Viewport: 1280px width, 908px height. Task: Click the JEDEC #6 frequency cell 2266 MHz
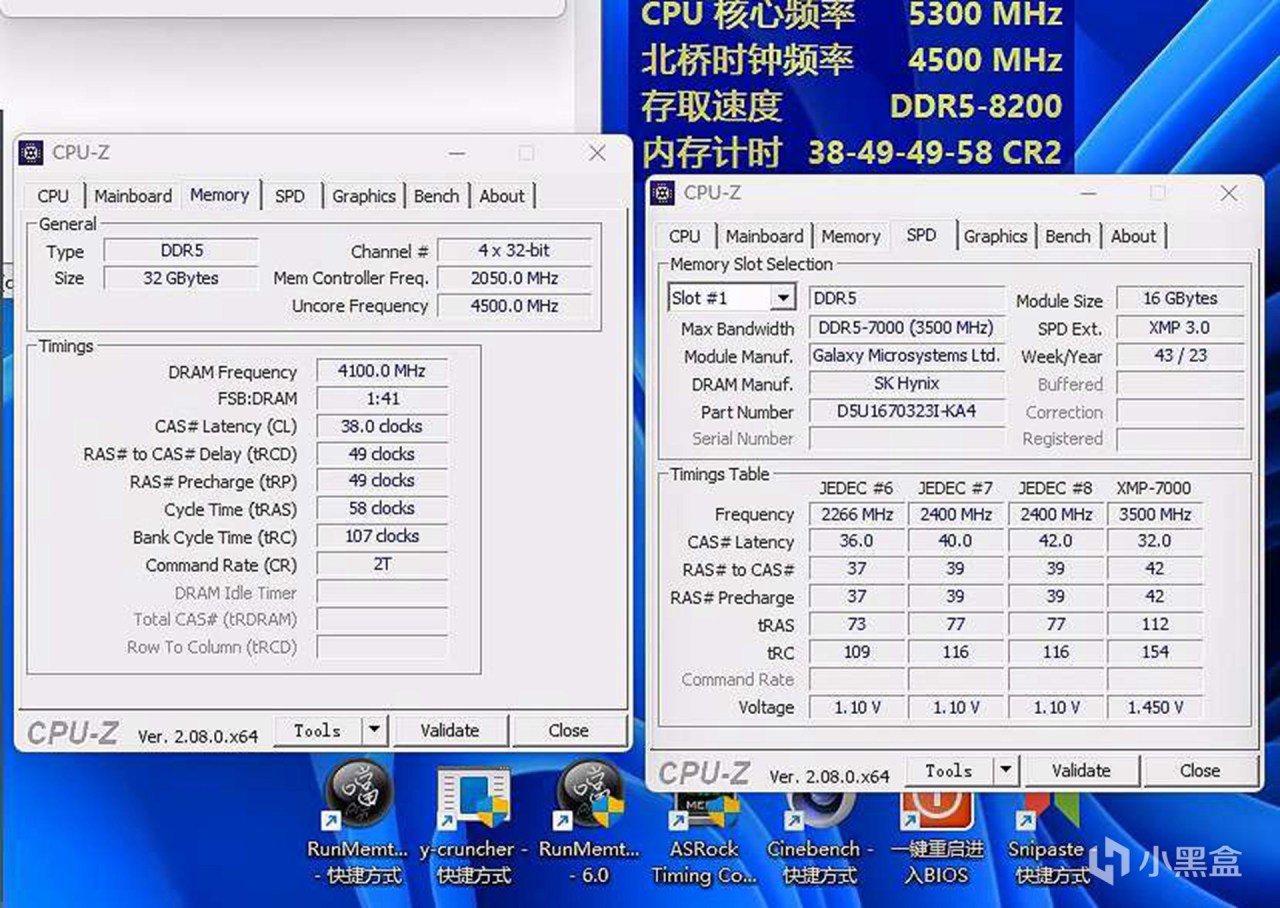855,514
